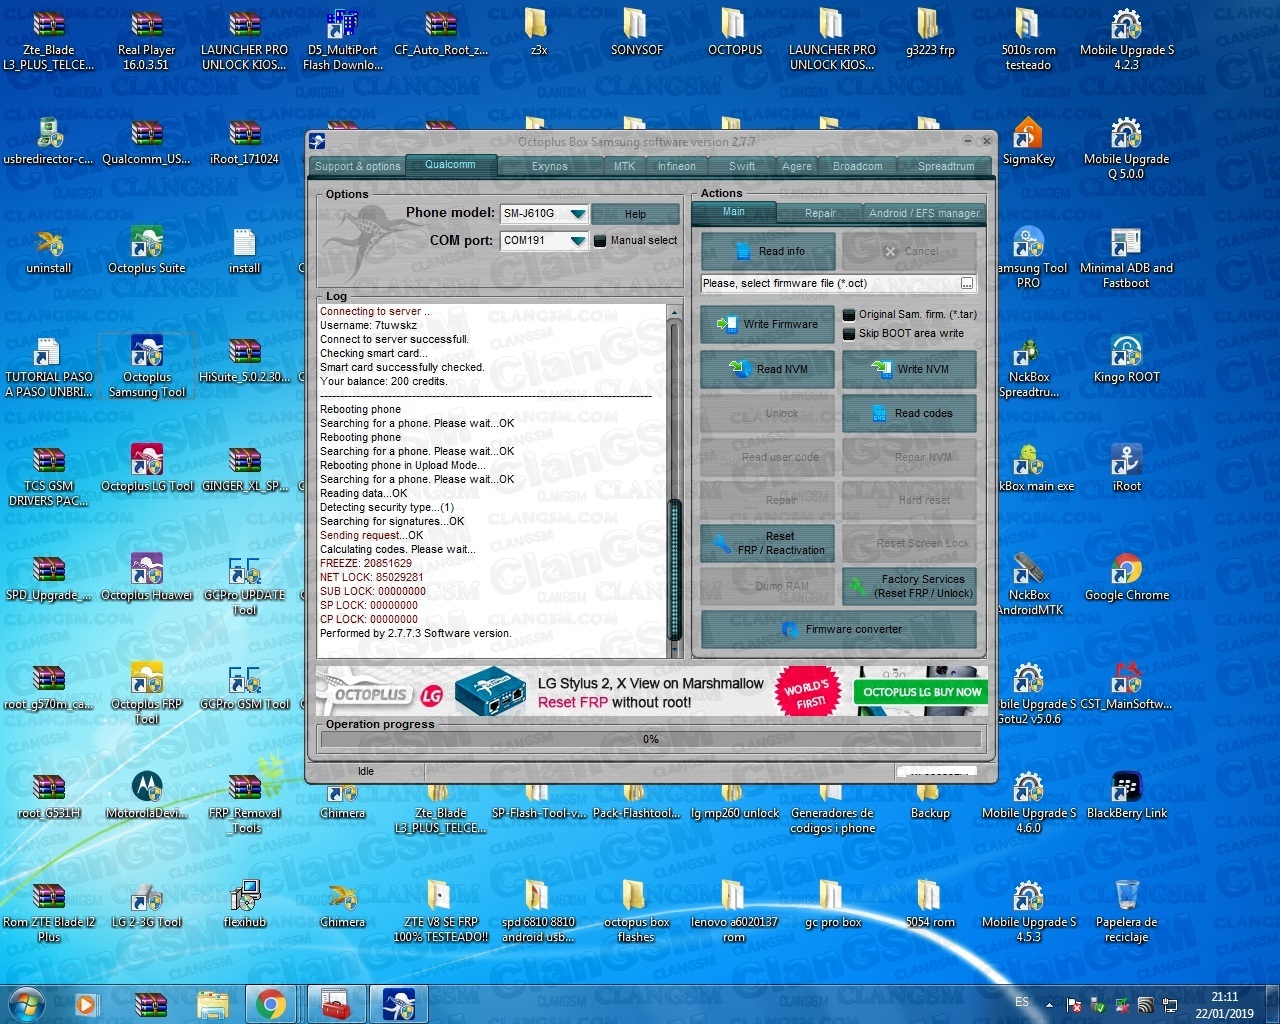Open the OCTOPUS folder on desktop
Viewport: 1280px width, 1024px height.
tap(735, 32)
